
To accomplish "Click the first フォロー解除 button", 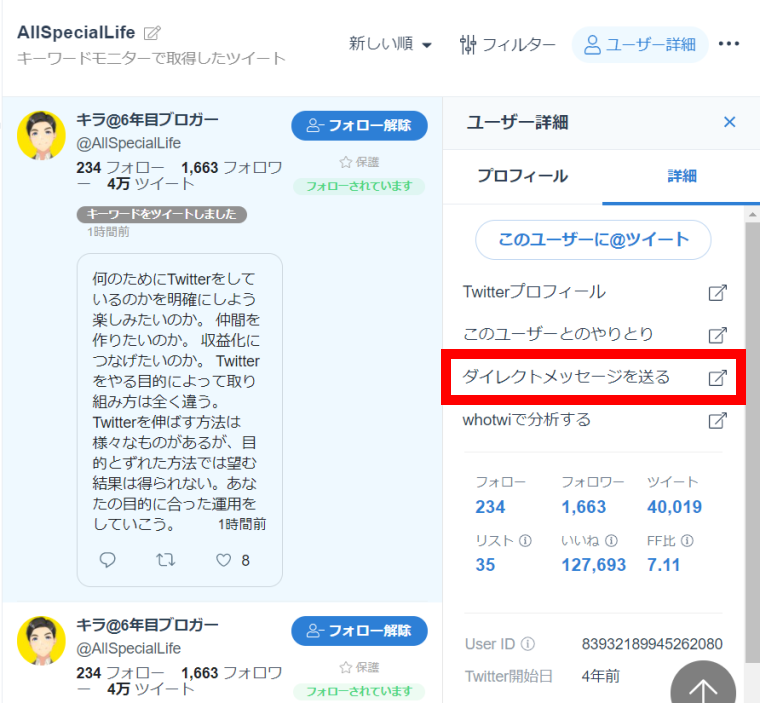I will (359, 126).
